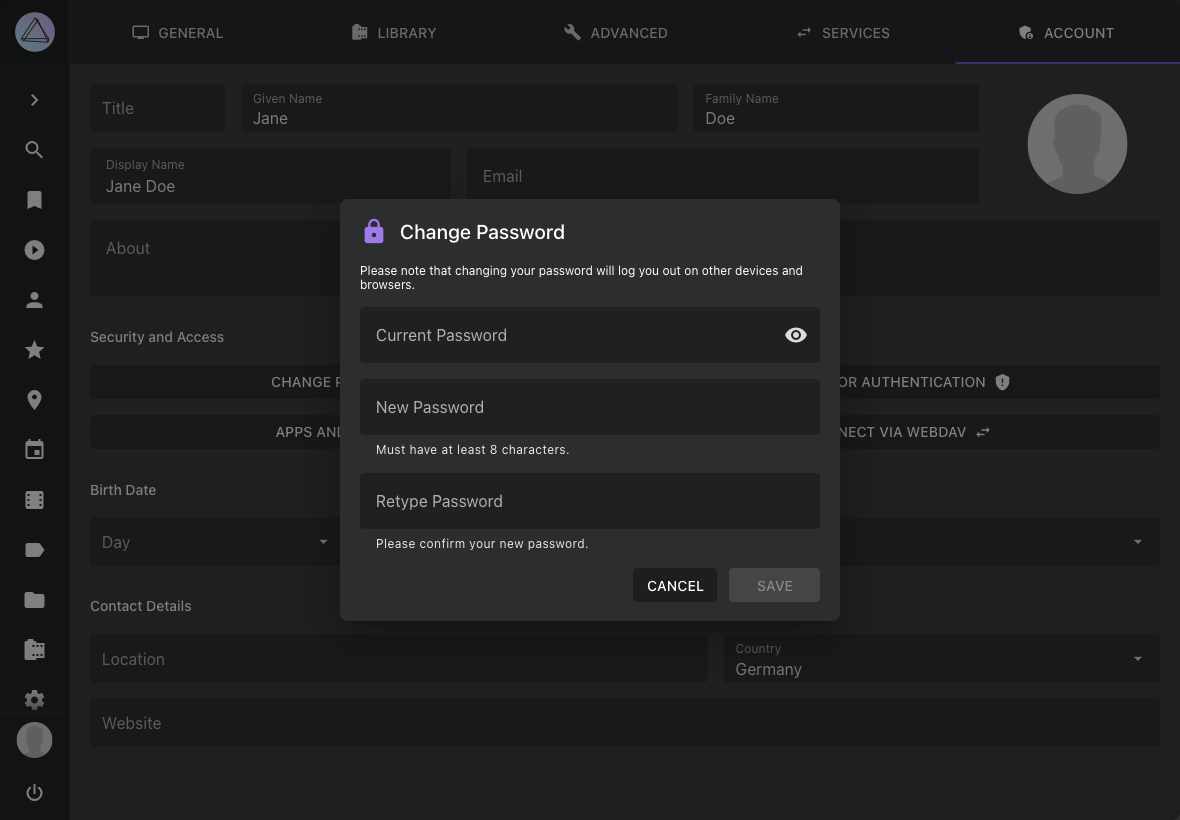Open favorites via the star icon
Screen dimensions: 1180x820
click(x=34, y=350)
